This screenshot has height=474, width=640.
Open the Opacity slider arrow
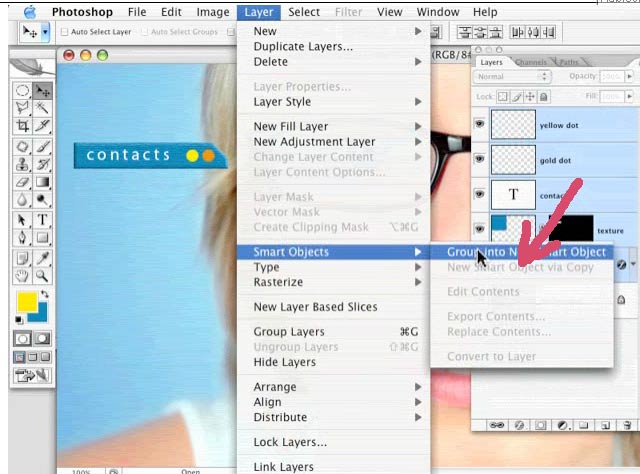629,76
